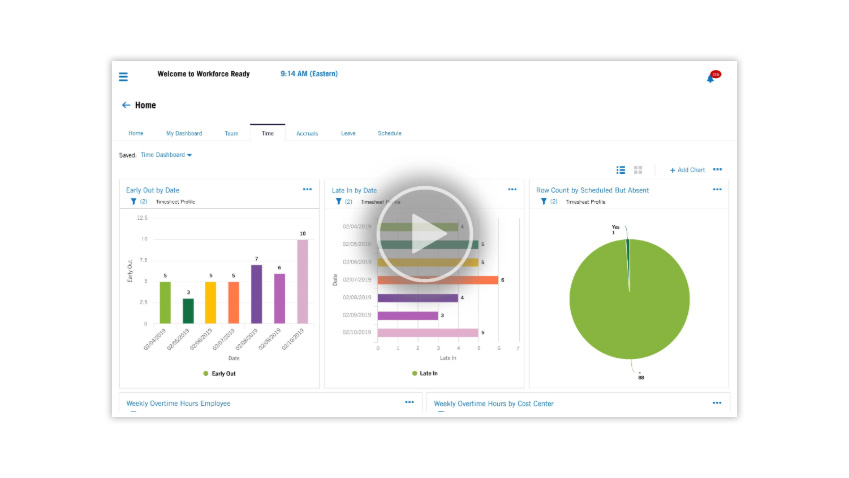Open Weekly Overtime Hours by Cost Center title

tap(493, 404)
